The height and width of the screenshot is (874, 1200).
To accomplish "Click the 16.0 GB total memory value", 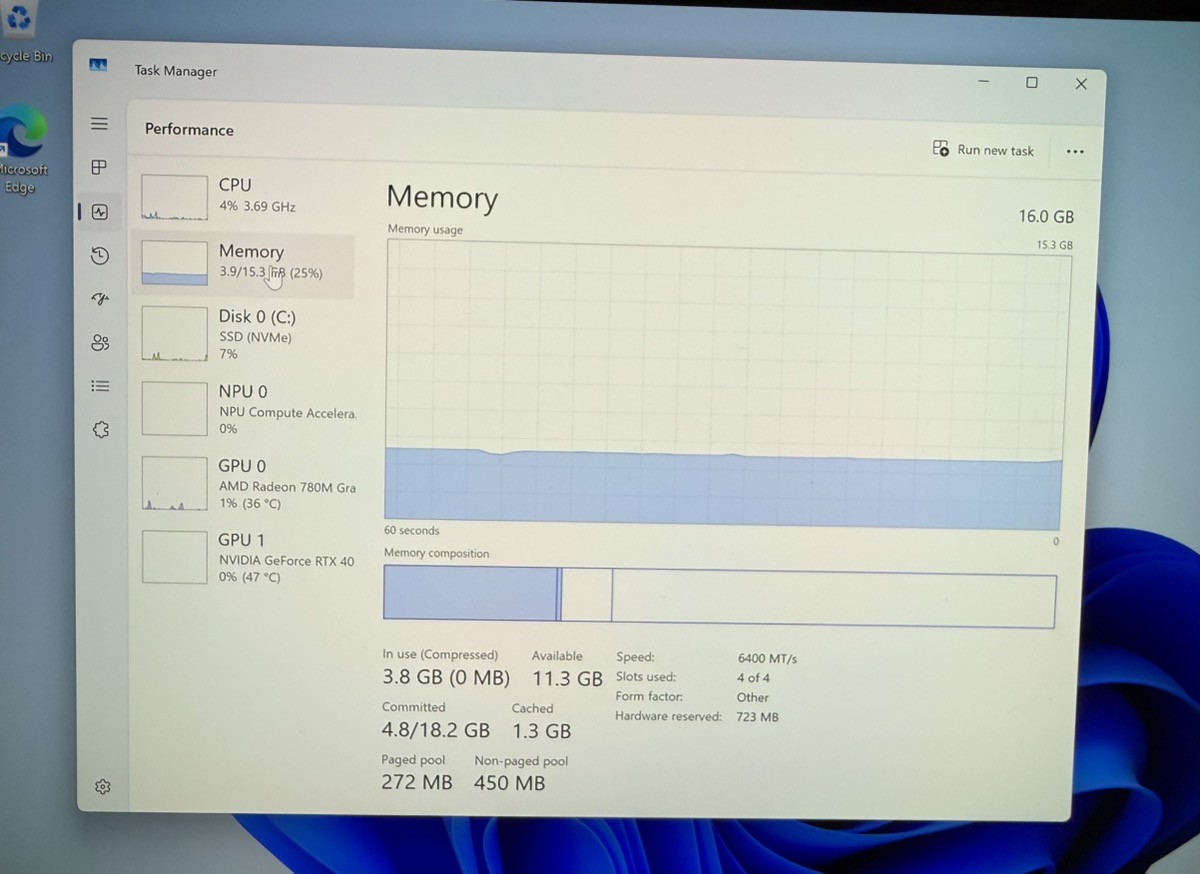I will click(1046, 216).
